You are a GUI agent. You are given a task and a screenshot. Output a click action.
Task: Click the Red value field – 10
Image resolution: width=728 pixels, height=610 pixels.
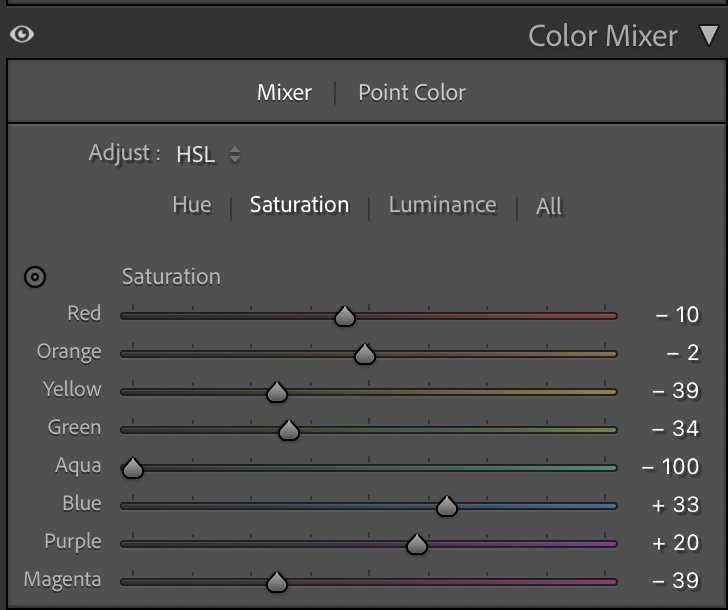[x=677, y=315]
